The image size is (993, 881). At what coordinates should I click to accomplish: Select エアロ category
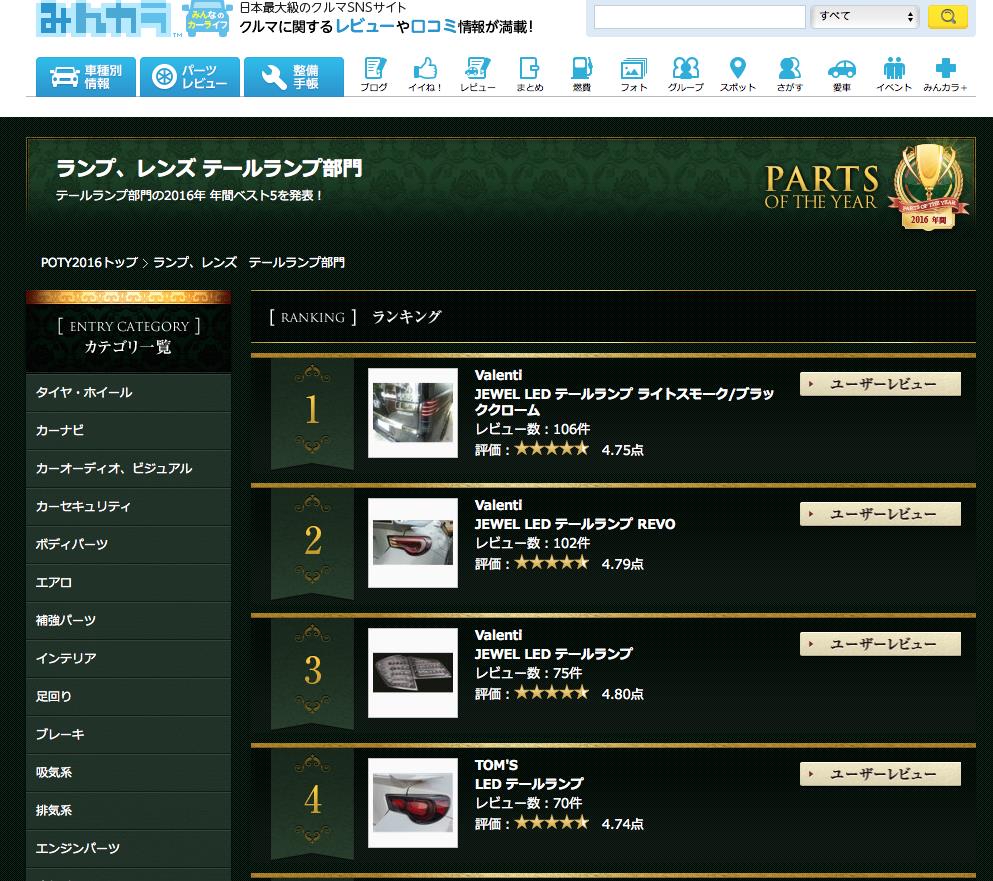(129, 583)
